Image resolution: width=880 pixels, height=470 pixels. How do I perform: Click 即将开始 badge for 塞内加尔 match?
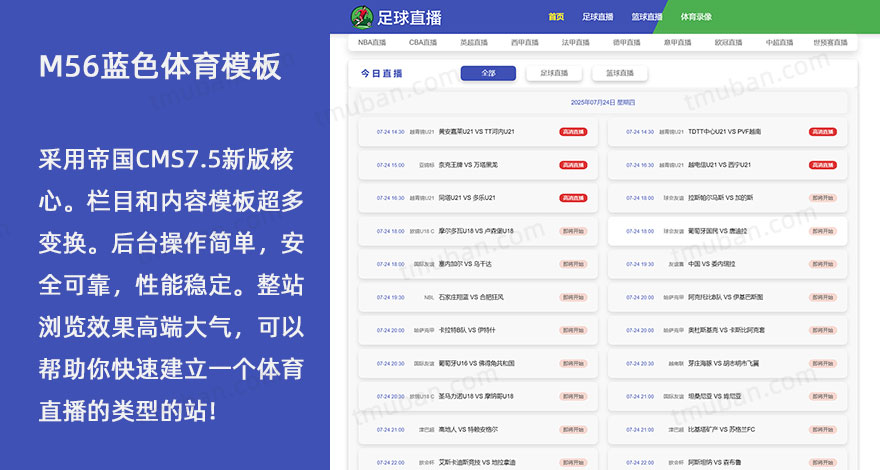click(x=573, y=264)
